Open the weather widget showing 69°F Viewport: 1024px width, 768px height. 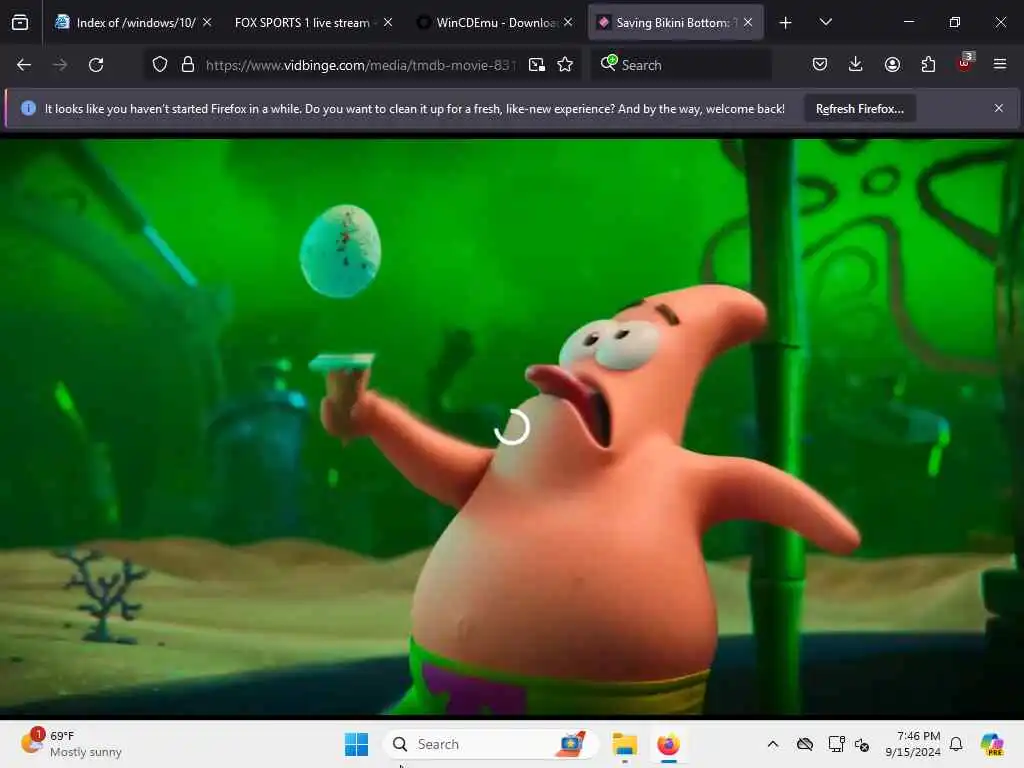[x=72, y=744]
